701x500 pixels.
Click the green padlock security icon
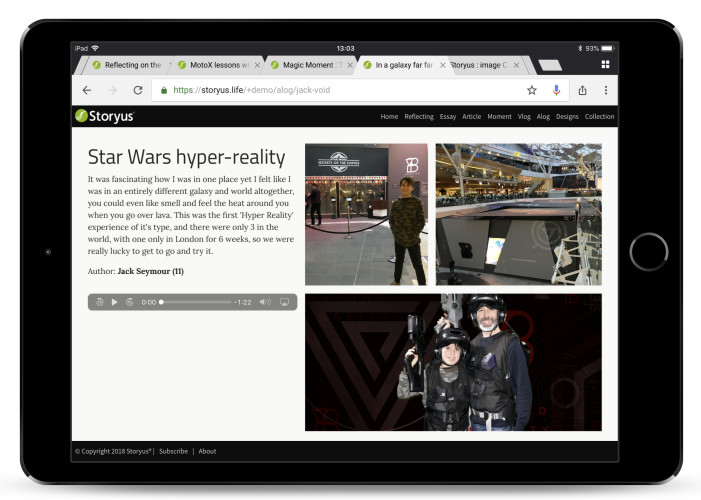coord(164,90)
